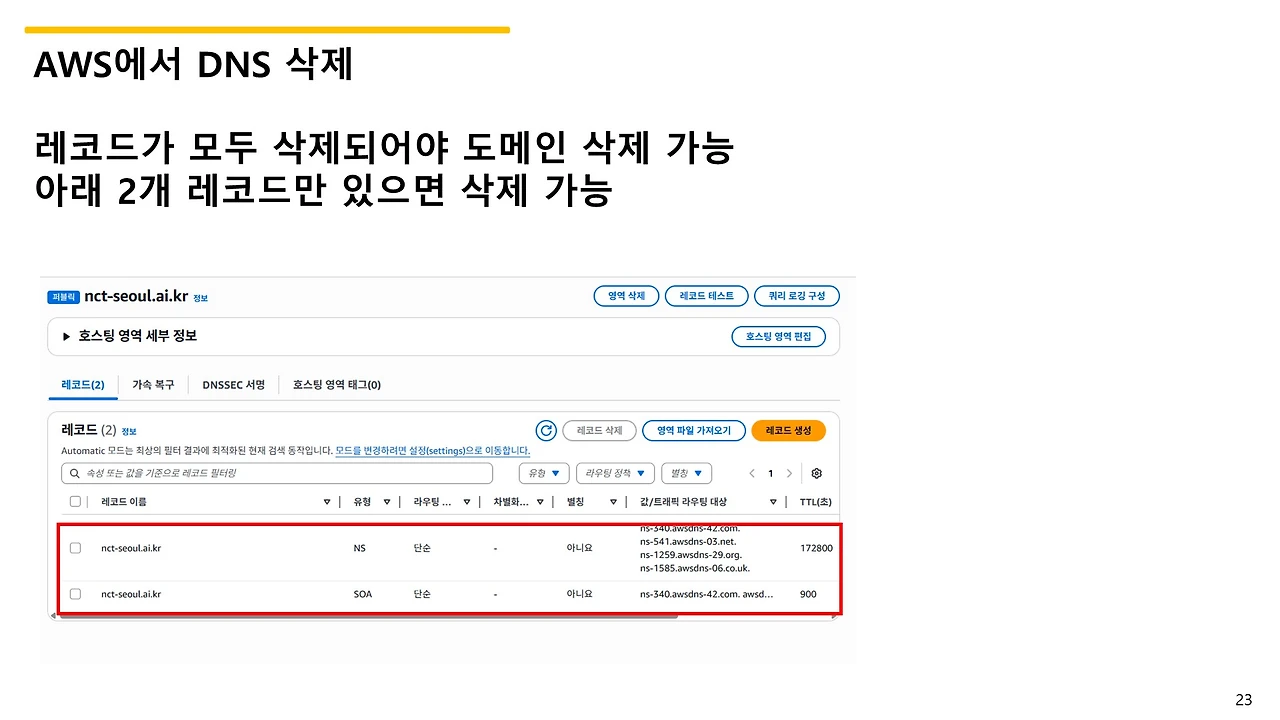This screenshot has width=1280, height=720.
Task: Click the previous page arrow in pagination
Action: 752,472
